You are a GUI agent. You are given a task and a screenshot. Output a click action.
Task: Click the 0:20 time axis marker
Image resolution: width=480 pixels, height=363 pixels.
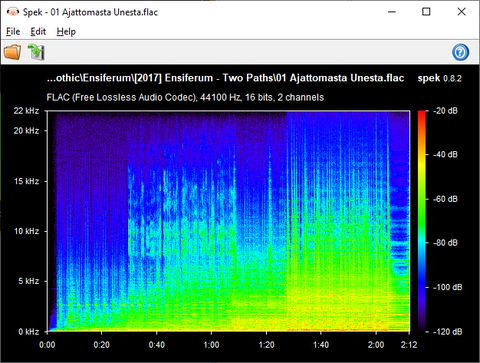click(101, 345)
